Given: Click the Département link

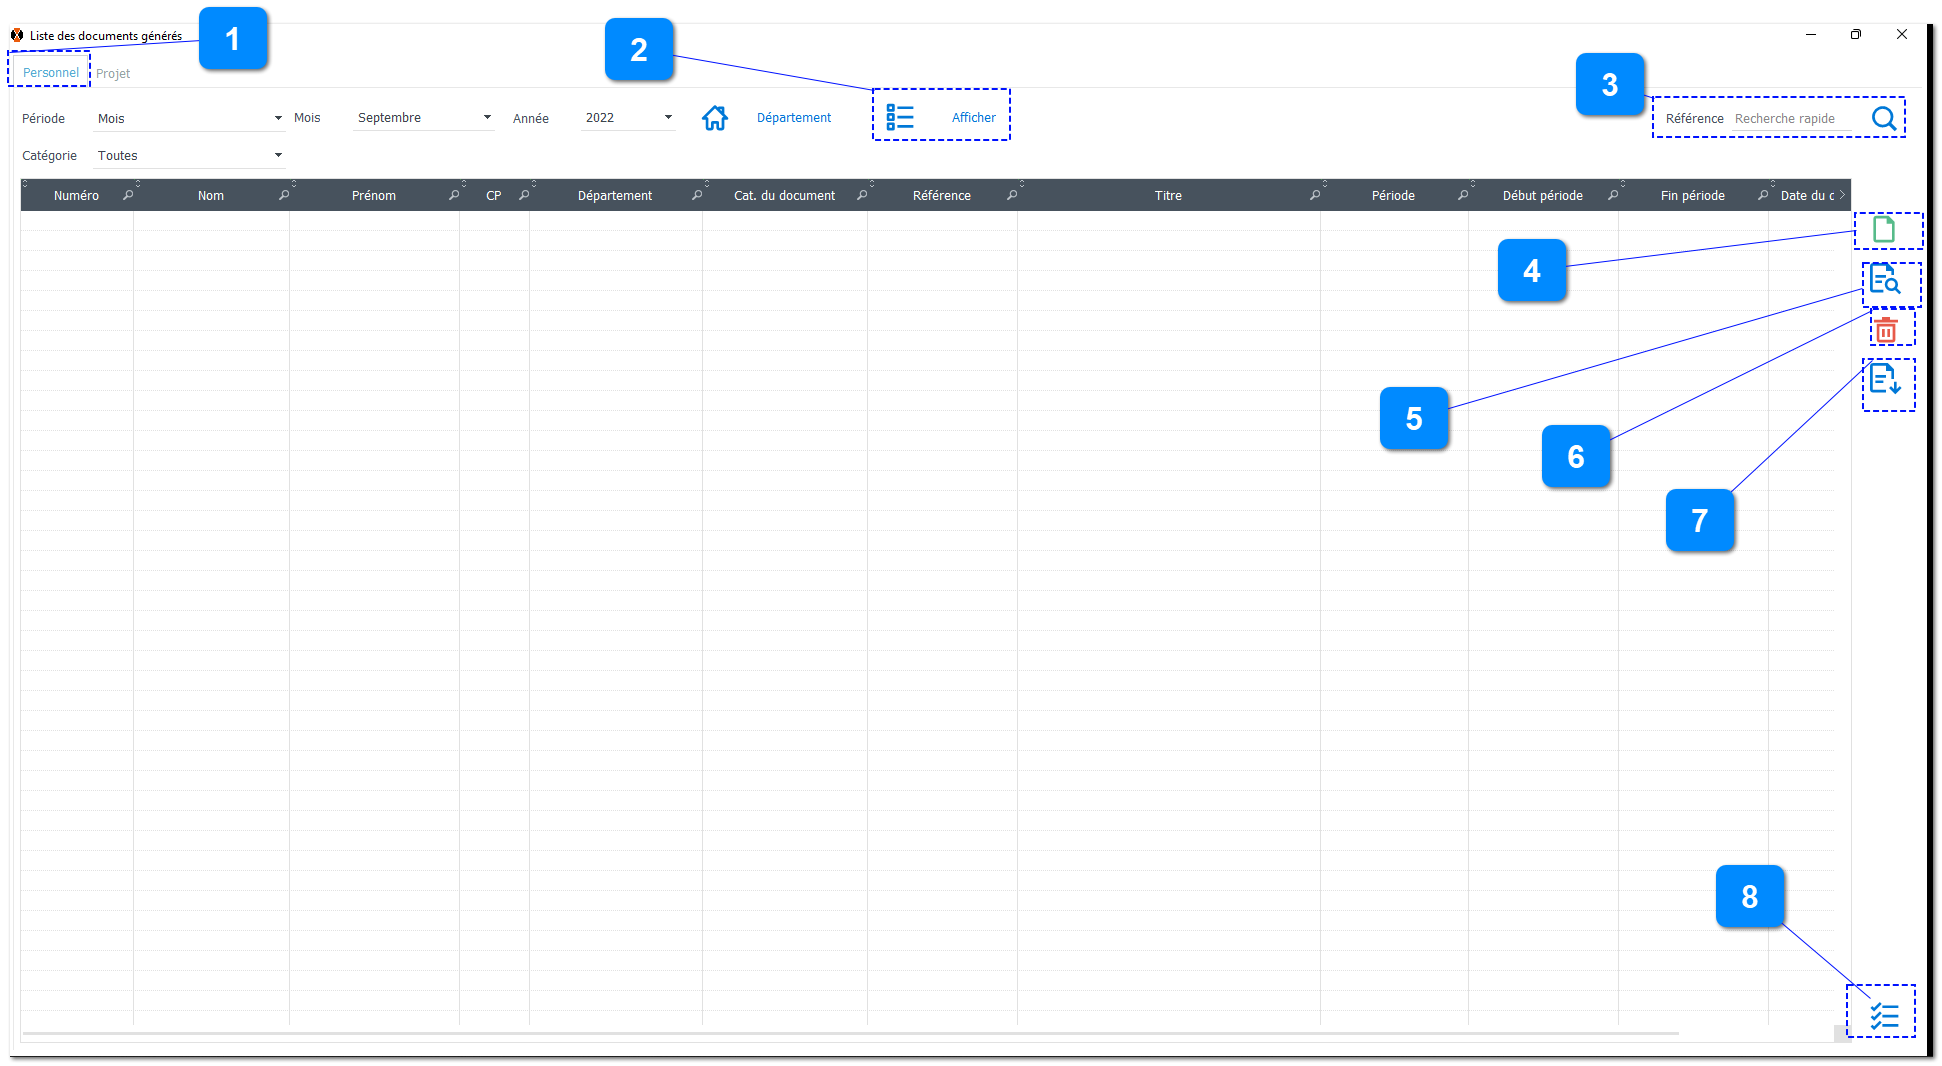Looking at the screenshot, I should click(793, 118).
